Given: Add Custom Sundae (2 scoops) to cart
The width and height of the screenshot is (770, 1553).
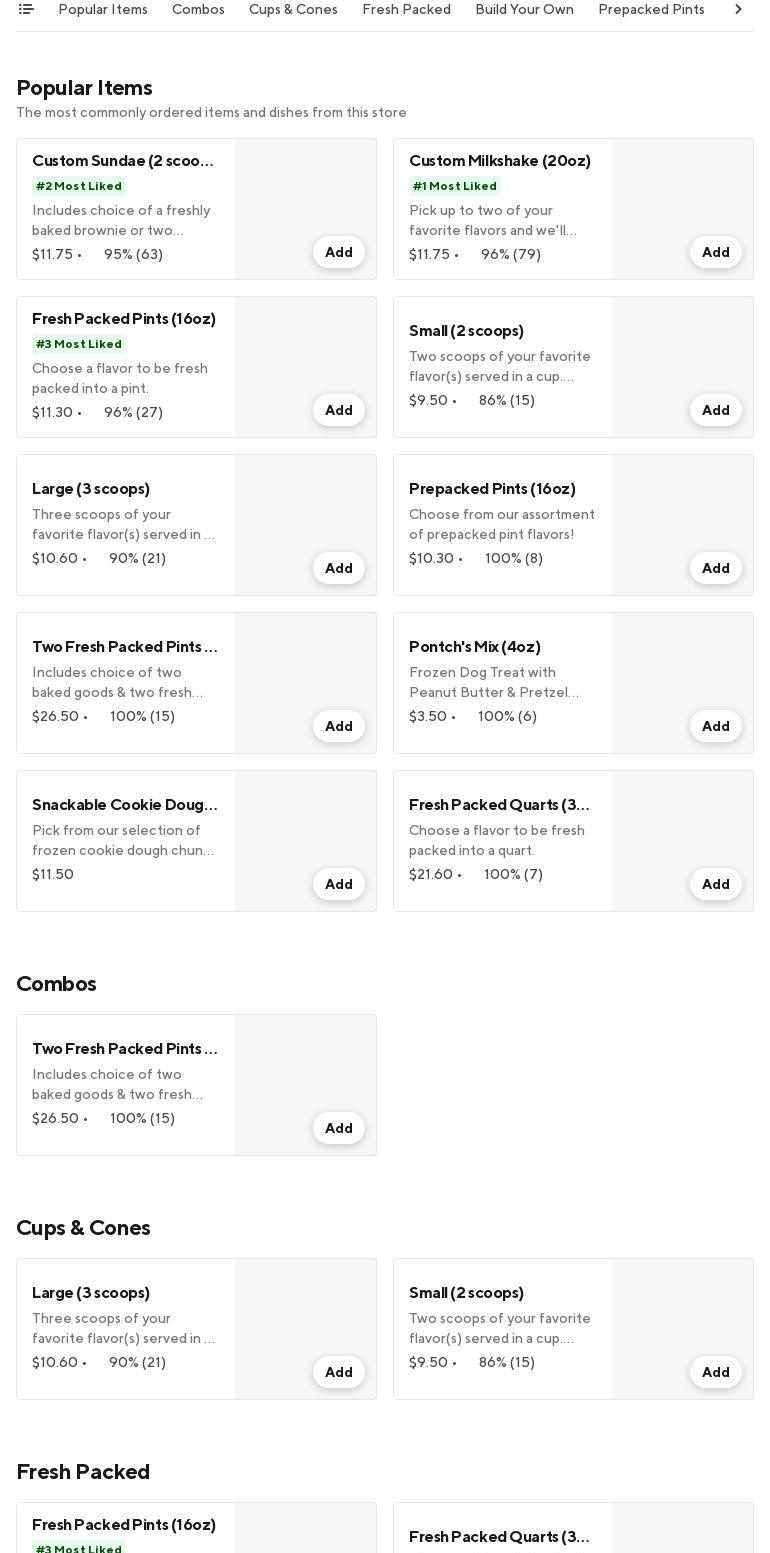Looking at the screenshot, I should pos(339,253).
